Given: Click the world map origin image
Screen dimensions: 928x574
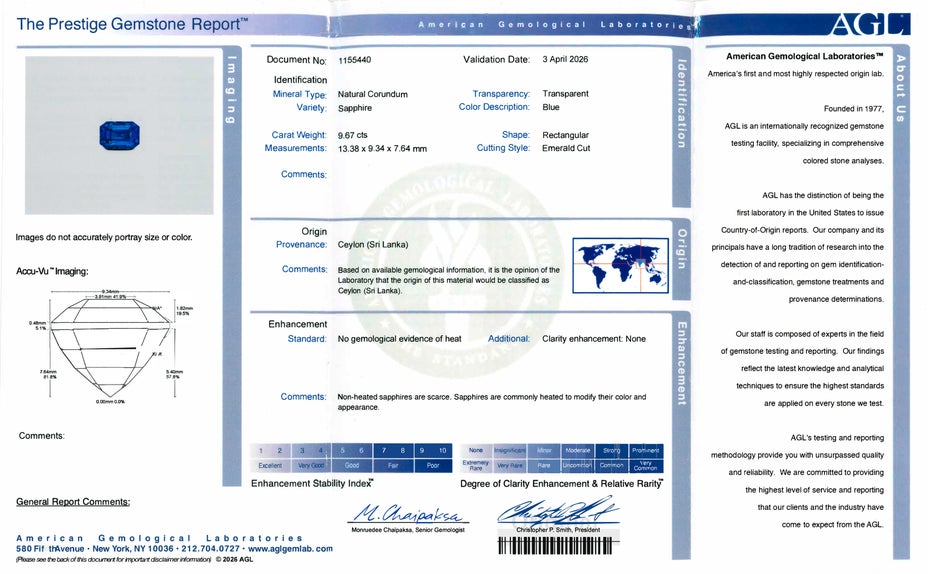Looking at the screenshot, I should (x=620, y=265).
